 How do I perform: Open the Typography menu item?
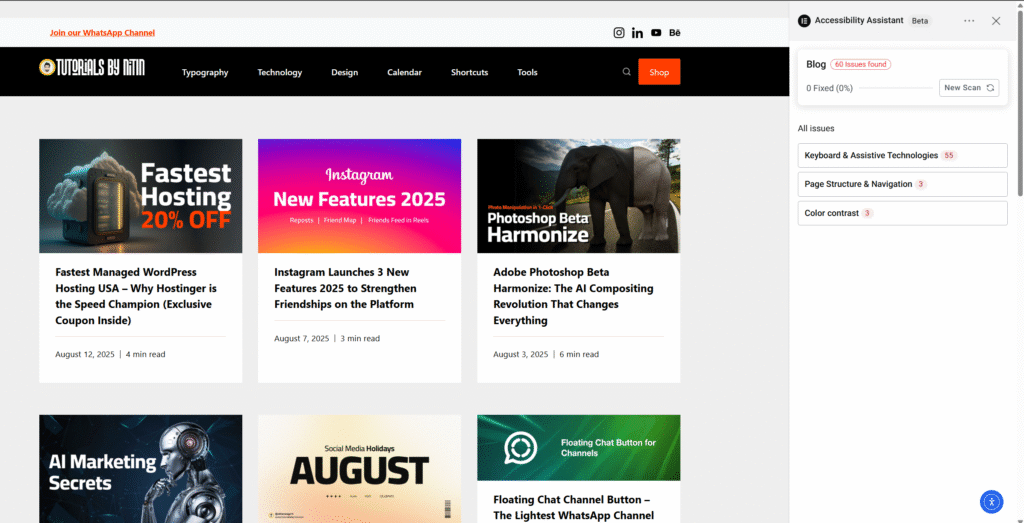205,72
